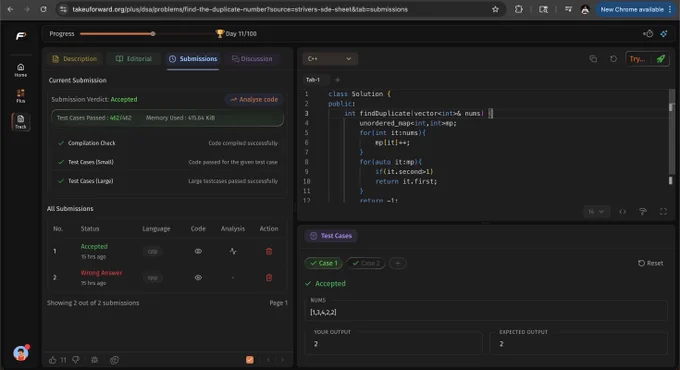Switch to the Editorial tab
The height and width of the screenshot is (370, 680).
click(x=134, y=59)
